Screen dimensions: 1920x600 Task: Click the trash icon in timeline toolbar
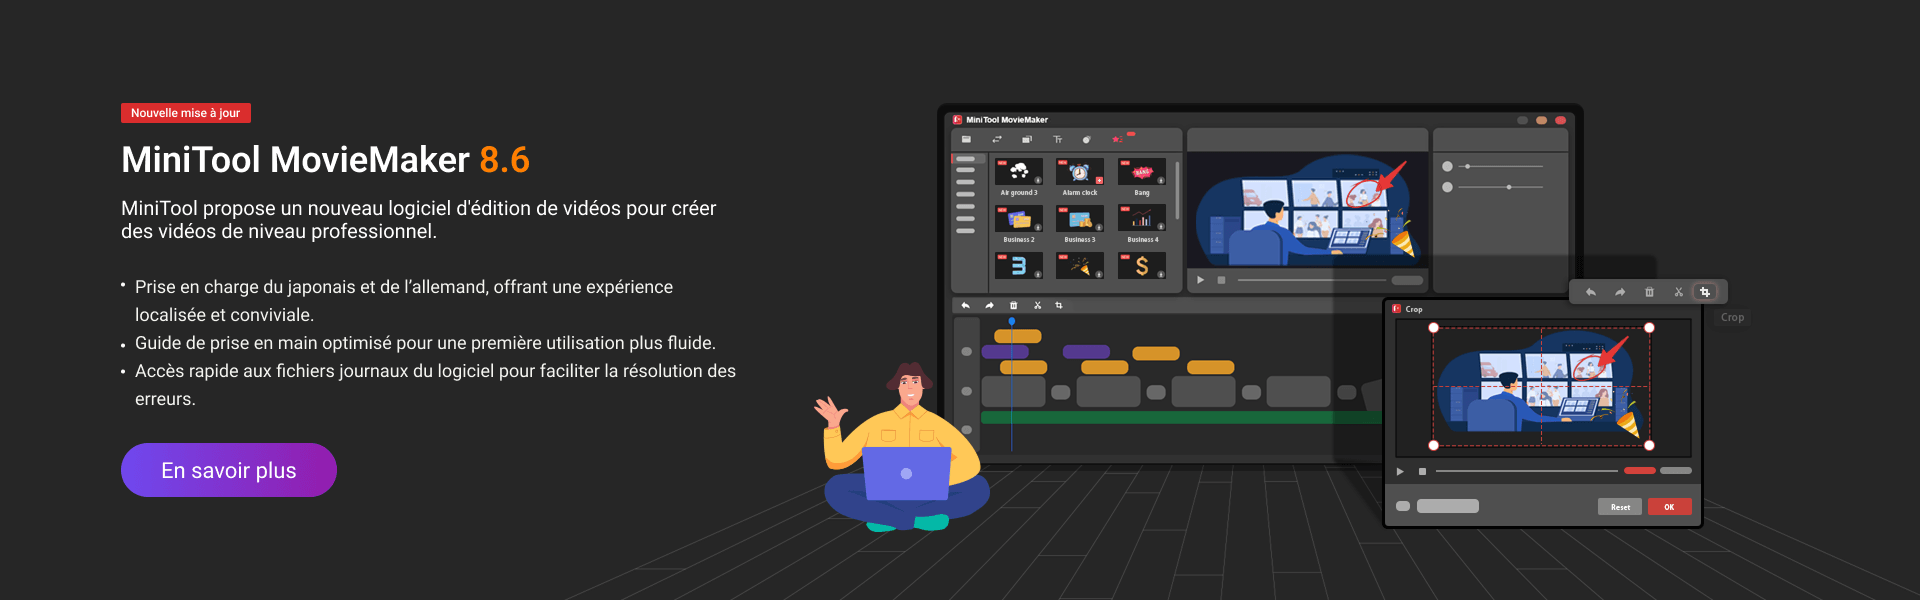1013,305
